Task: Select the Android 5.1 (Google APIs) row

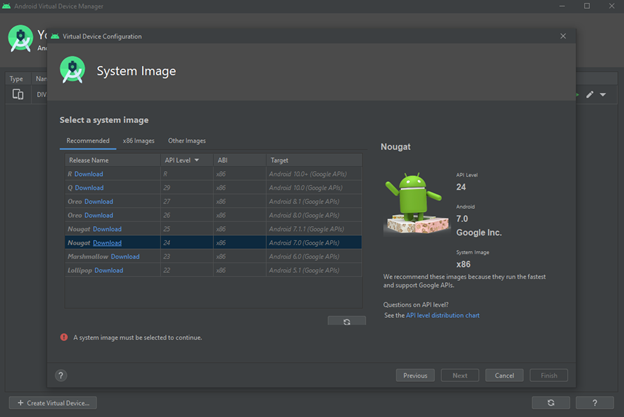Action: click(x=213, y=270)
